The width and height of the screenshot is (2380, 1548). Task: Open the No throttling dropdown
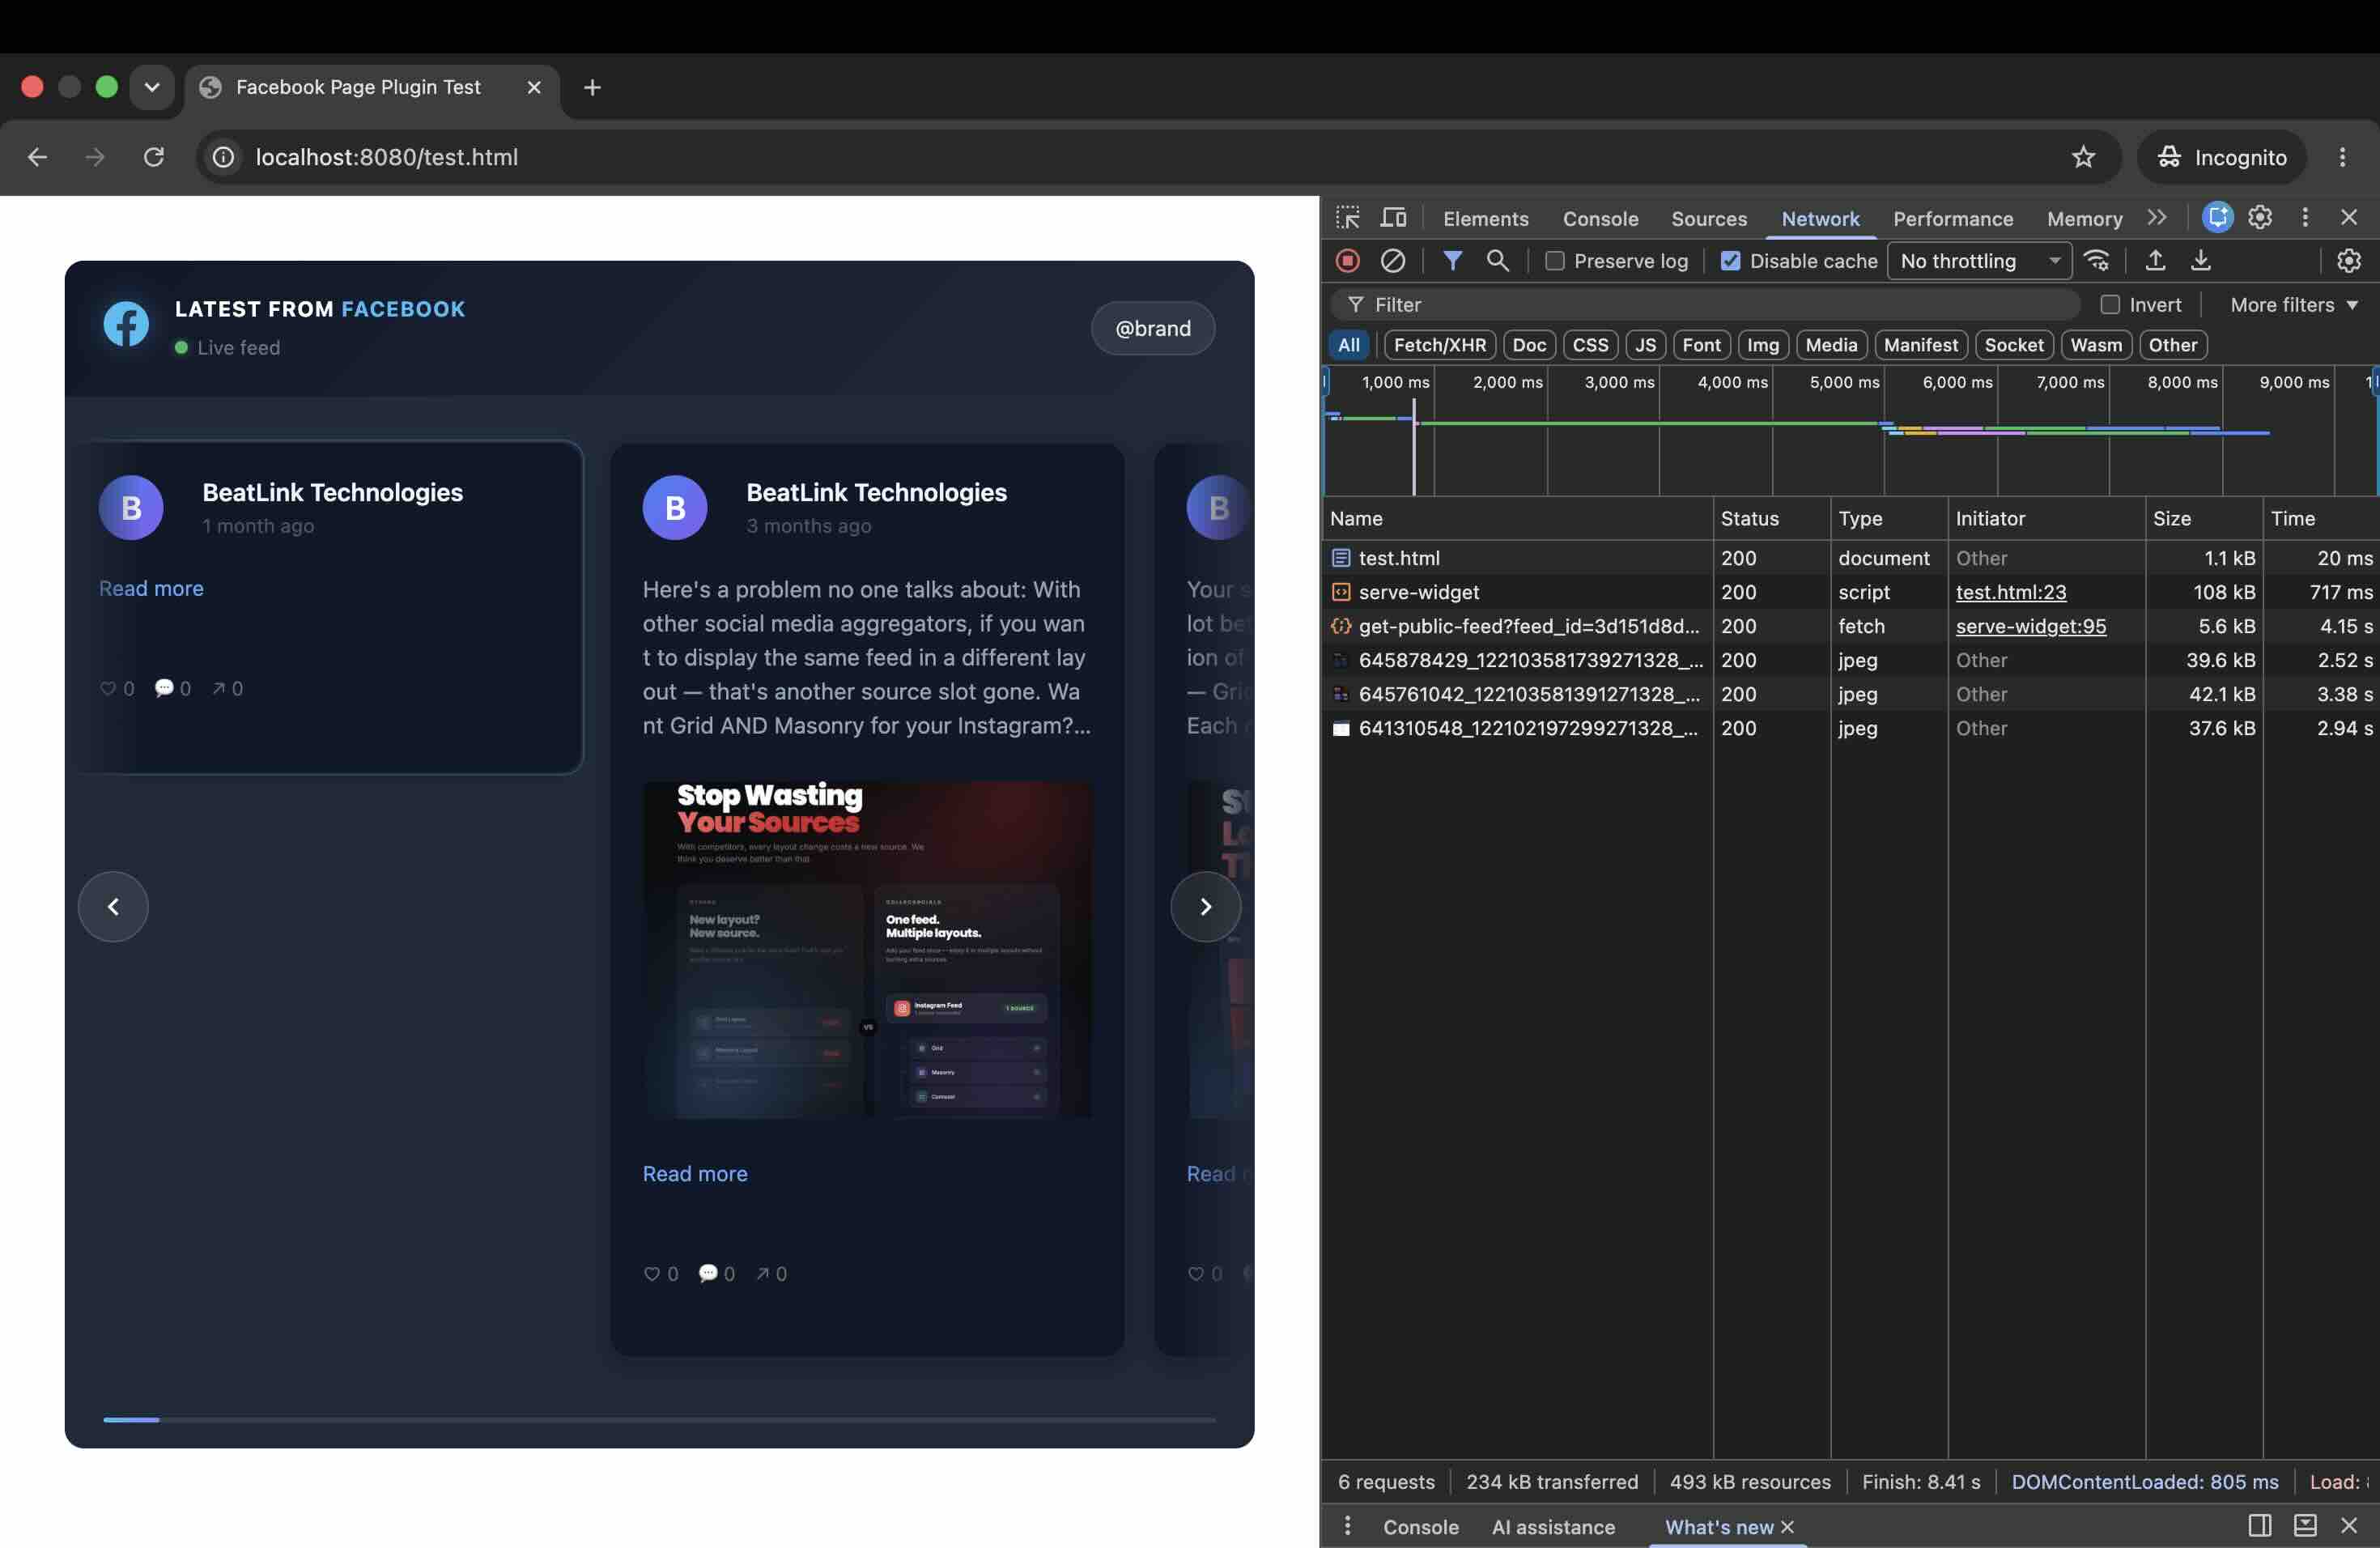click(1979, 261)
